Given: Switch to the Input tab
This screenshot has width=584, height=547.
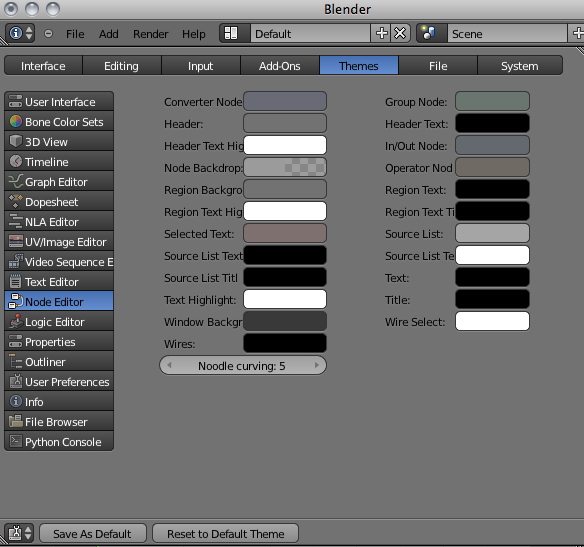Looking at the screenshot, I should [x=200, y=66].
